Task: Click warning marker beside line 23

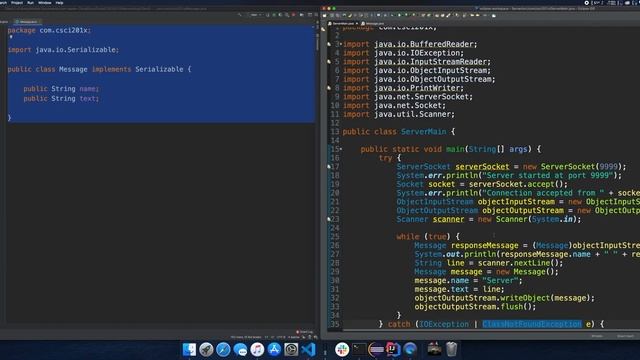Action: [x=329, y=219]
